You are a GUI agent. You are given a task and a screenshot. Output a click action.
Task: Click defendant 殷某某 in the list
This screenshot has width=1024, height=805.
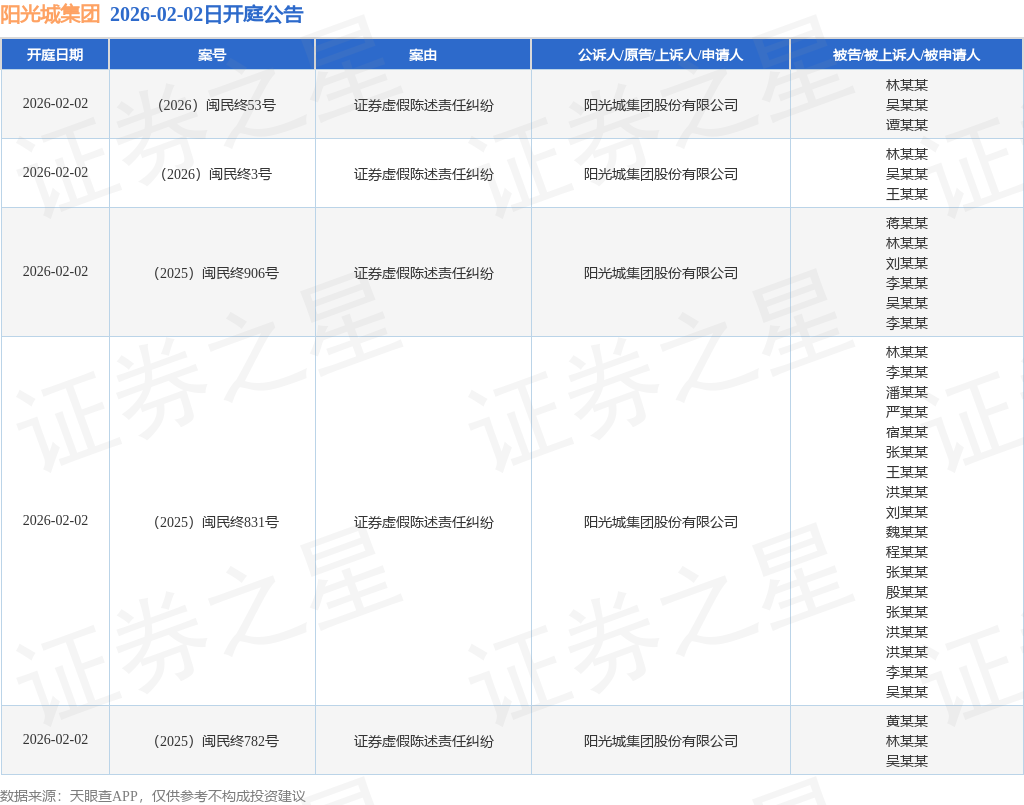(x=906, y=592)
